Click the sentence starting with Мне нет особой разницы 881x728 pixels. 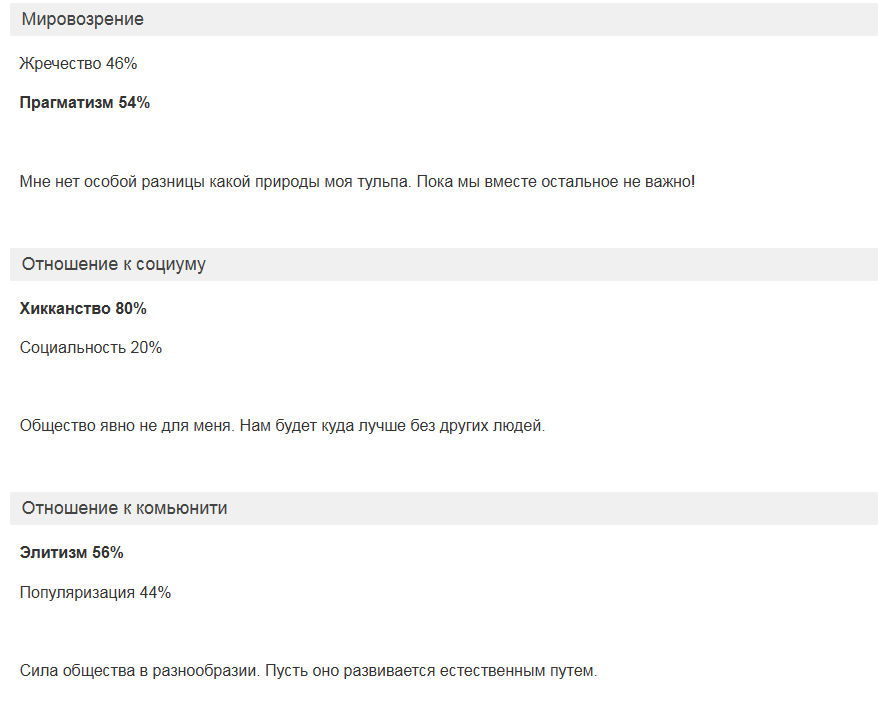210,182
